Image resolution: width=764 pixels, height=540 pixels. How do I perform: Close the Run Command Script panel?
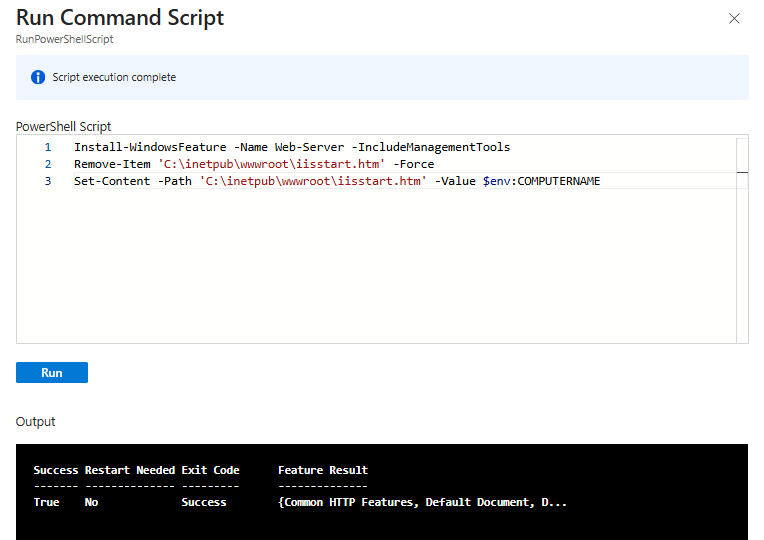pyautogui.click(x=734, y=19)
